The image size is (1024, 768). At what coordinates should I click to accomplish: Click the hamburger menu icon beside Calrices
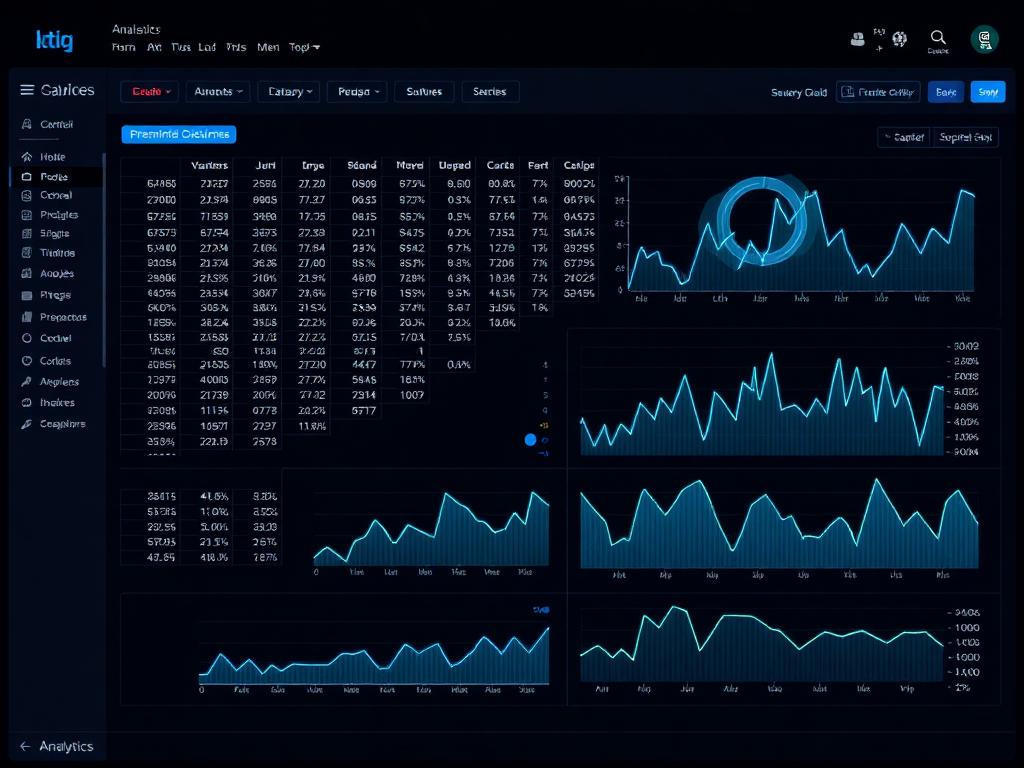tap(27, 90)
